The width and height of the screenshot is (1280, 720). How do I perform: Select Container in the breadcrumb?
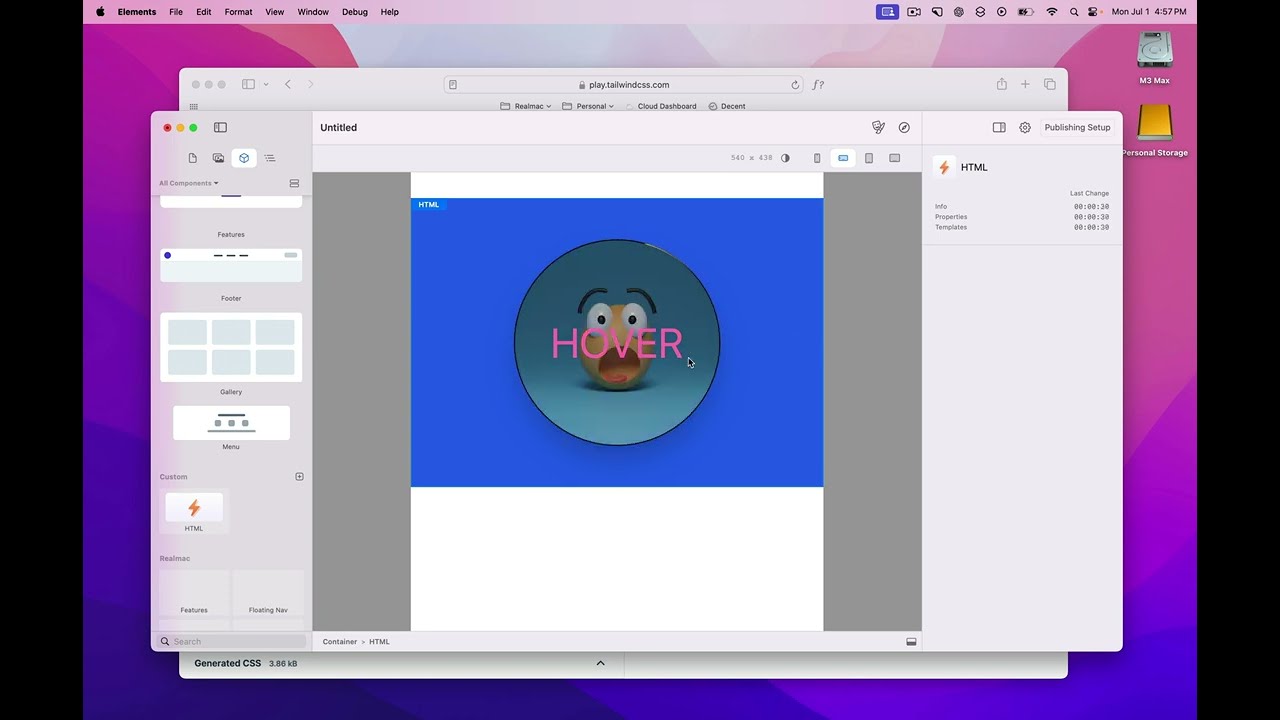(340, 642)
